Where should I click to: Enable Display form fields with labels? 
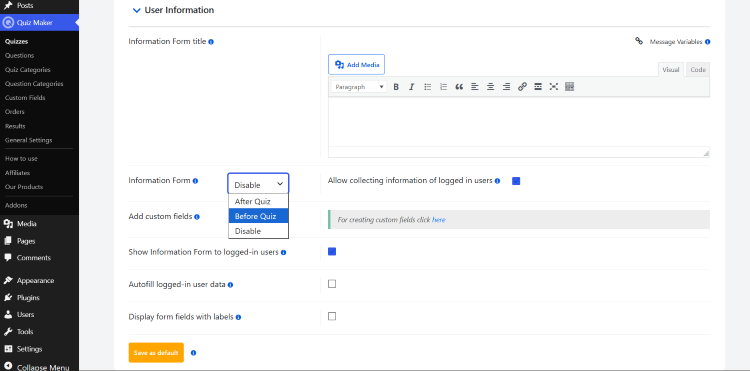point(332,316)
